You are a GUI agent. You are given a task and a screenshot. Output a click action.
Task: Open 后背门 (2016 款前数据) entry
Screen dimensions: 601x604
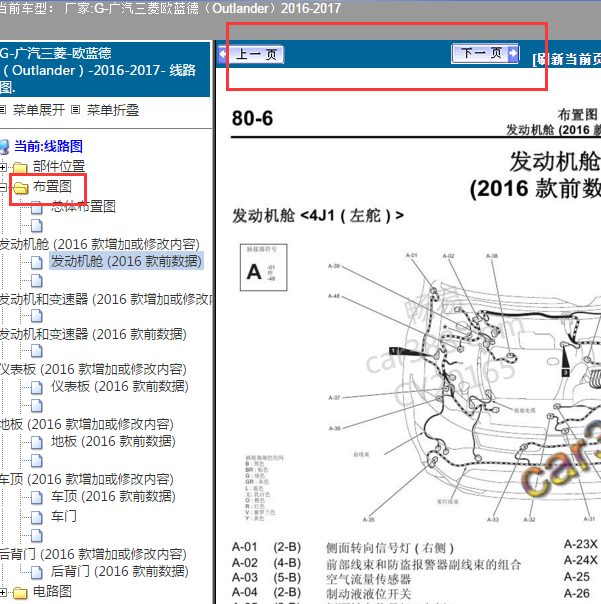[x=120, y=571]
